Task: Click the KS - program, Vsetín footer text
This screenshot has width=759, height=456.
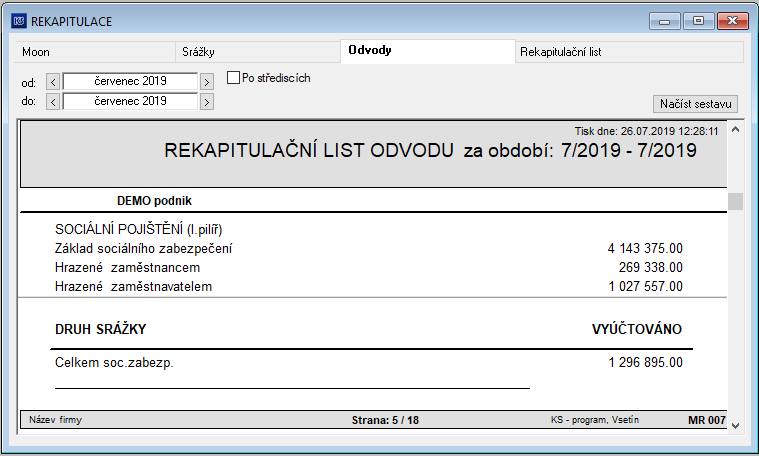Action: pos(595,420)
